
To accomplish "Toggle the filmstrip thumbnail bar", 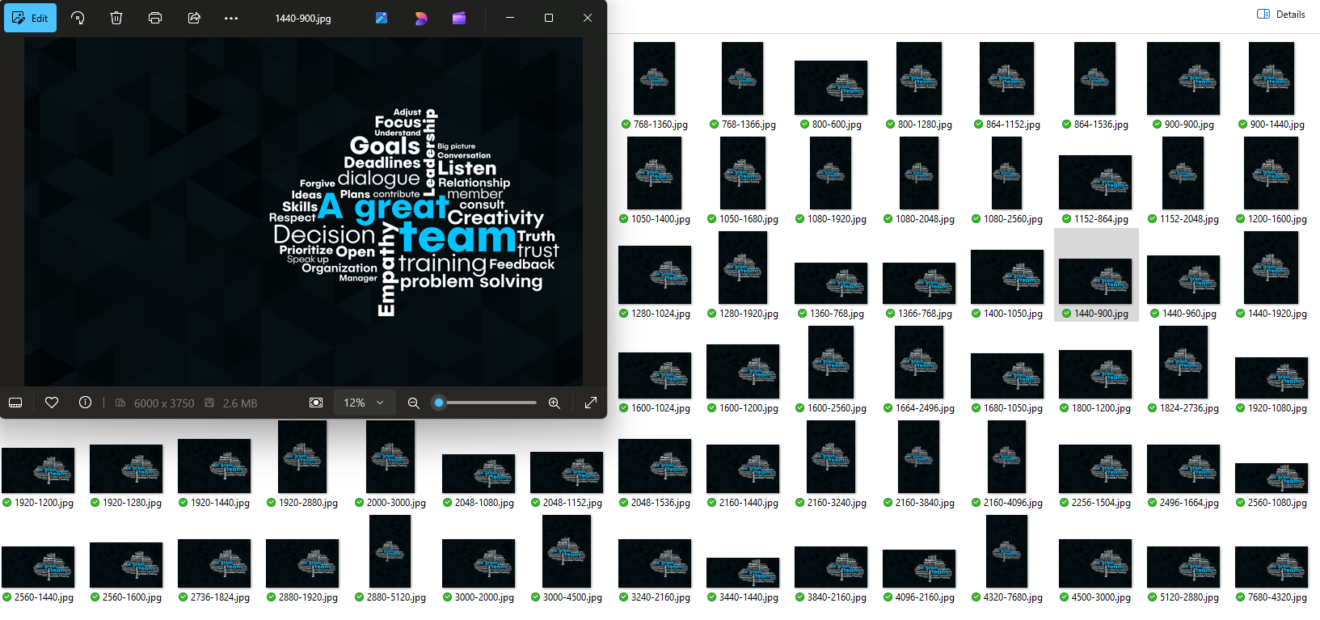I will point(14,402).
